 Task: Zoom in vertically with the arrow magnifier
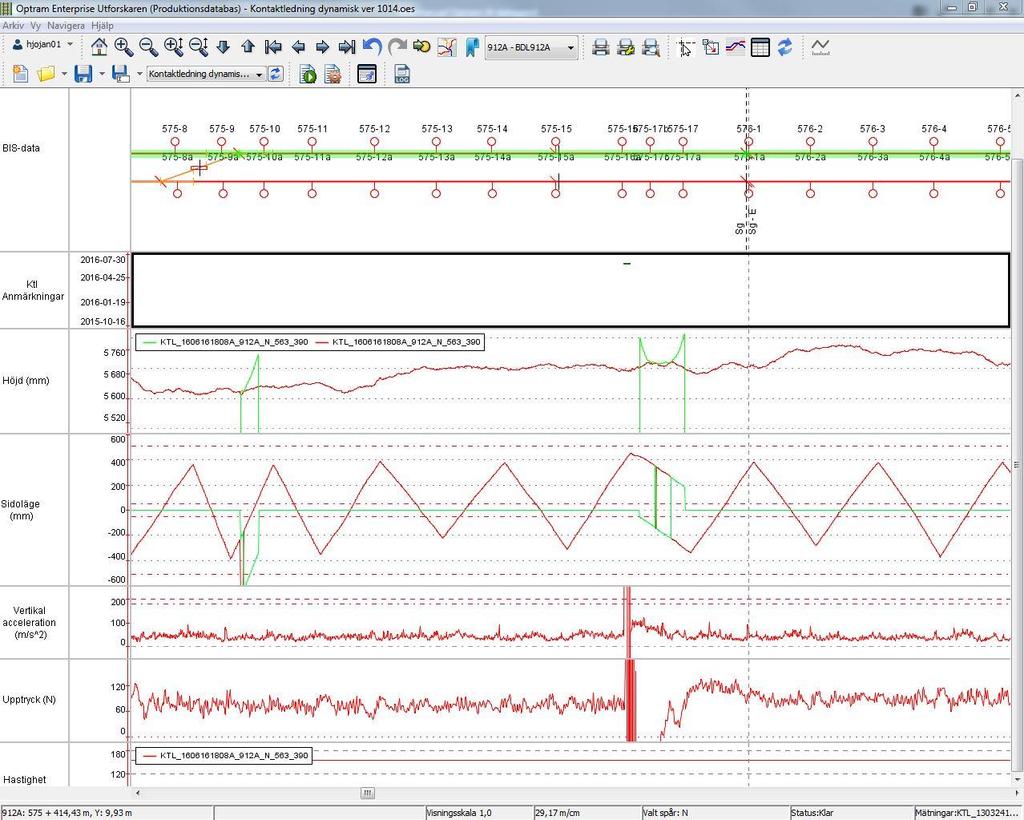174,47
